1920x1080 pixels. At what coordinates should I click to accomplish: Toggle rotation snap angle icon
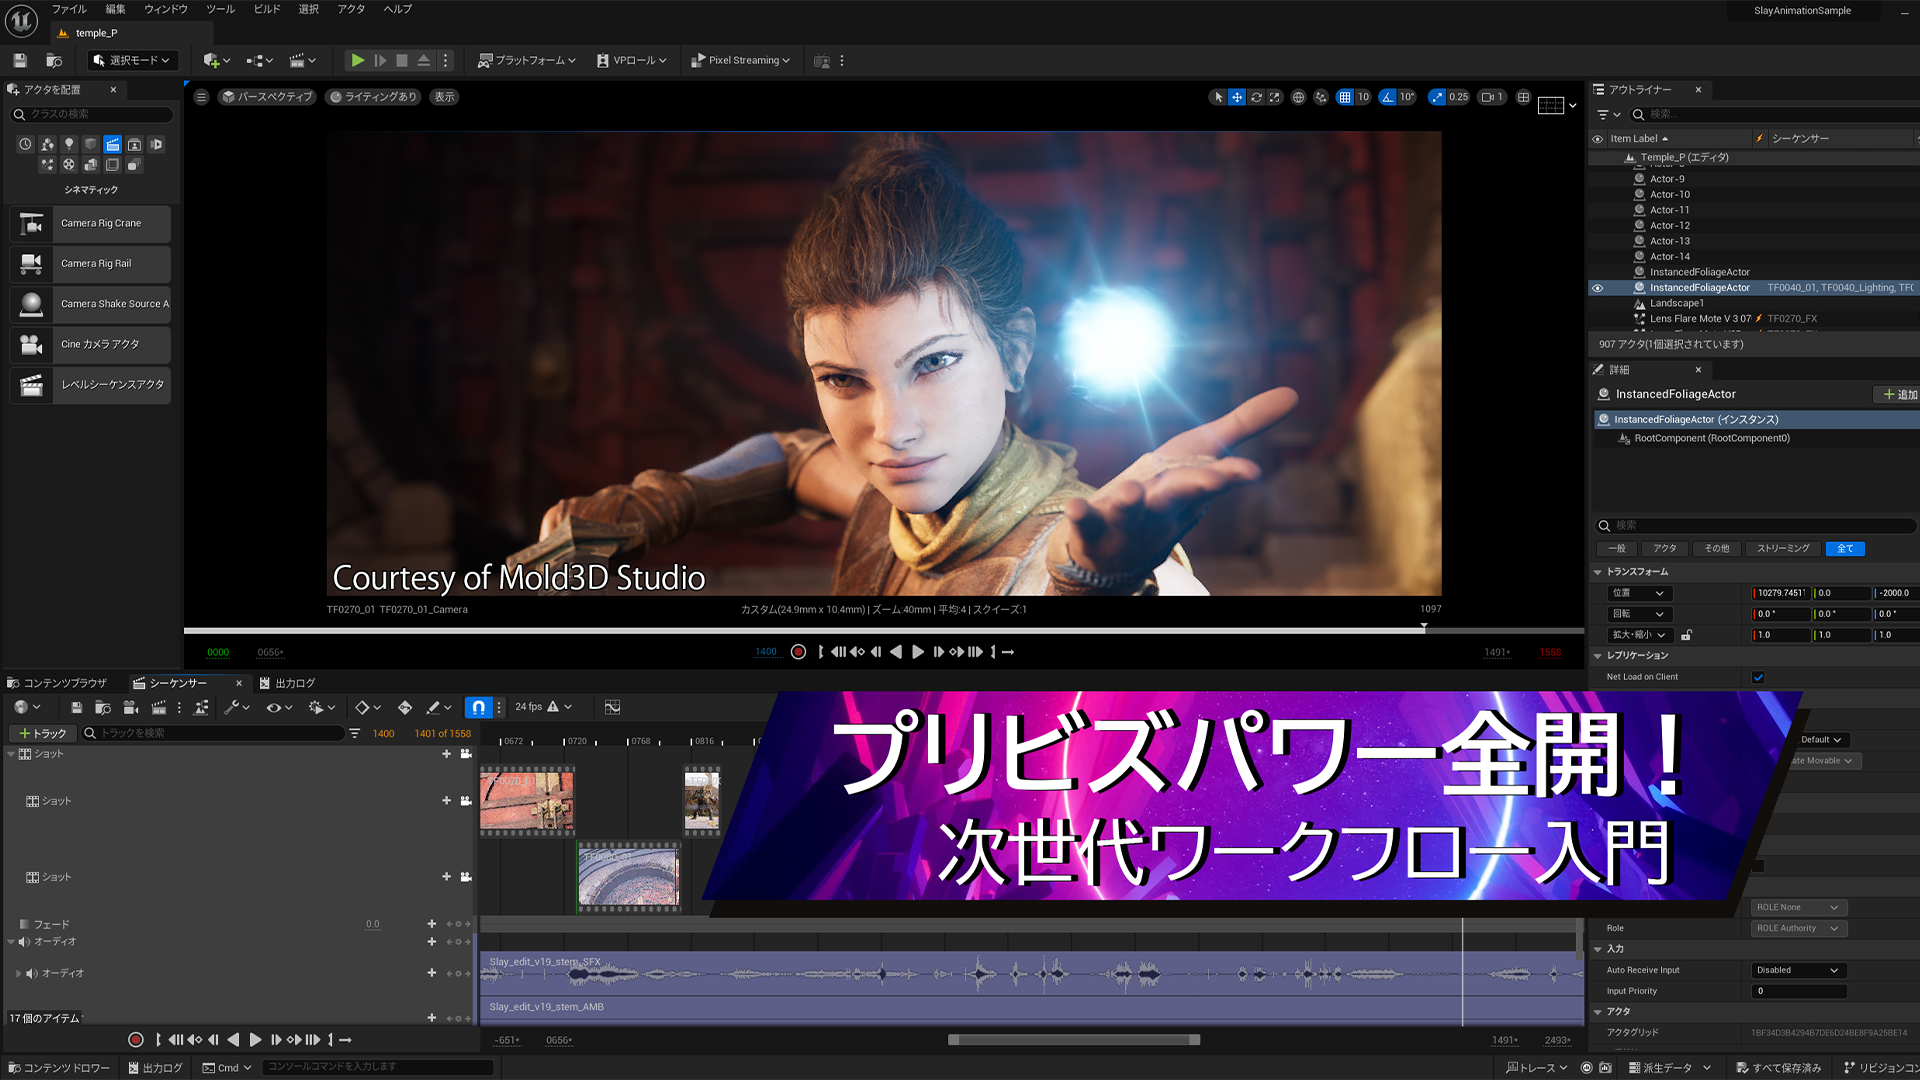1387,97
